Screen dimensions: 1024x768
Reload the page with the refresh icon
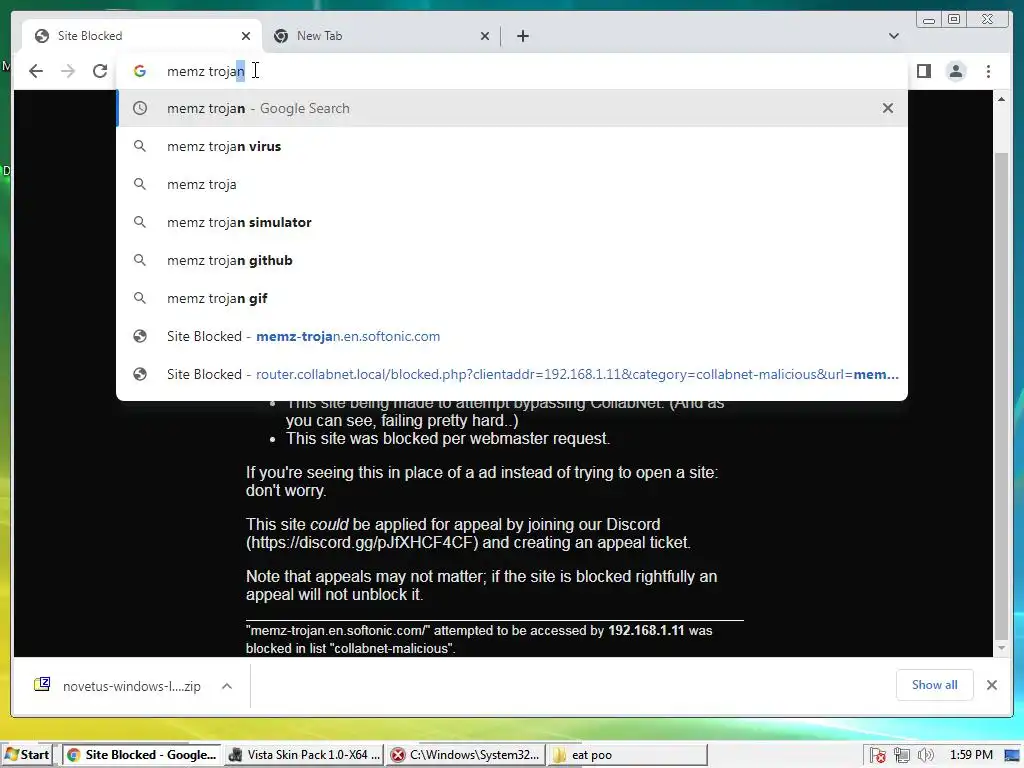pos(100,71)
